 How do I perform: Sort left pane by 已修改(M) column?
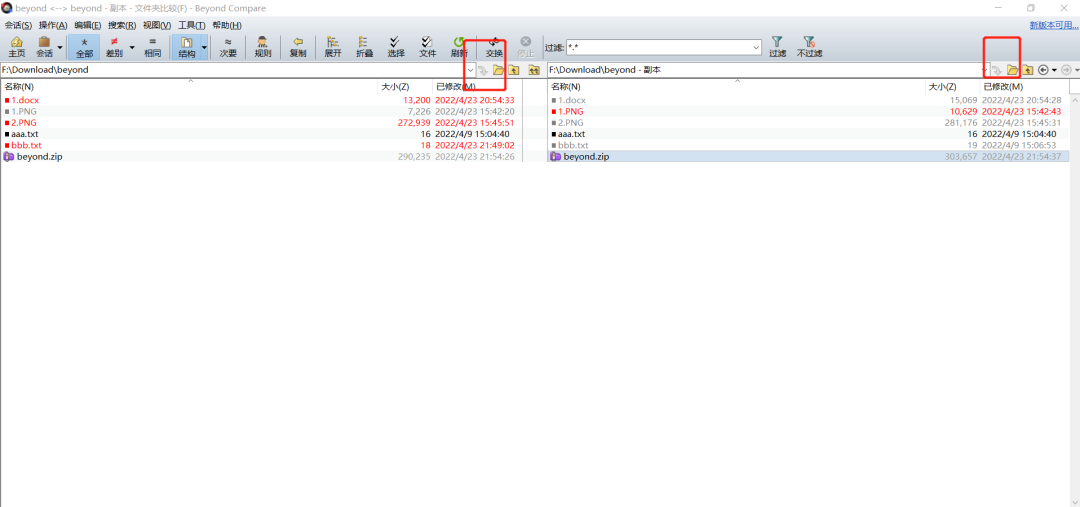477,87
